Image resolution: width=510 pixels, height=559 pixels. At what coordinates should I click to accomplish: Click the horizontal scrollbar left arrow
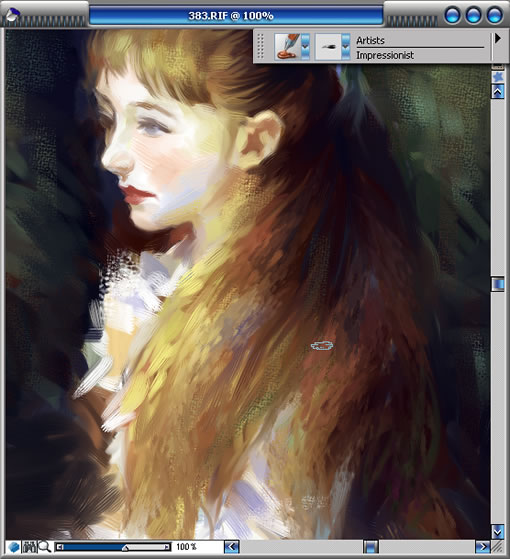[232, 547]
